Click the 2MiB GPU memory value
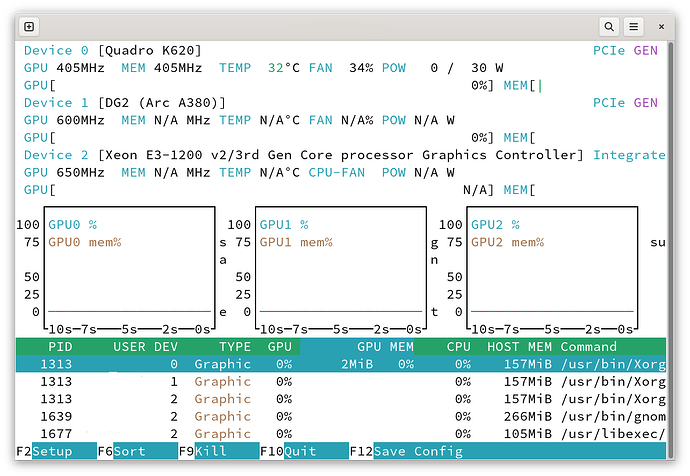690x476 pixels. (x=357, y=364)
